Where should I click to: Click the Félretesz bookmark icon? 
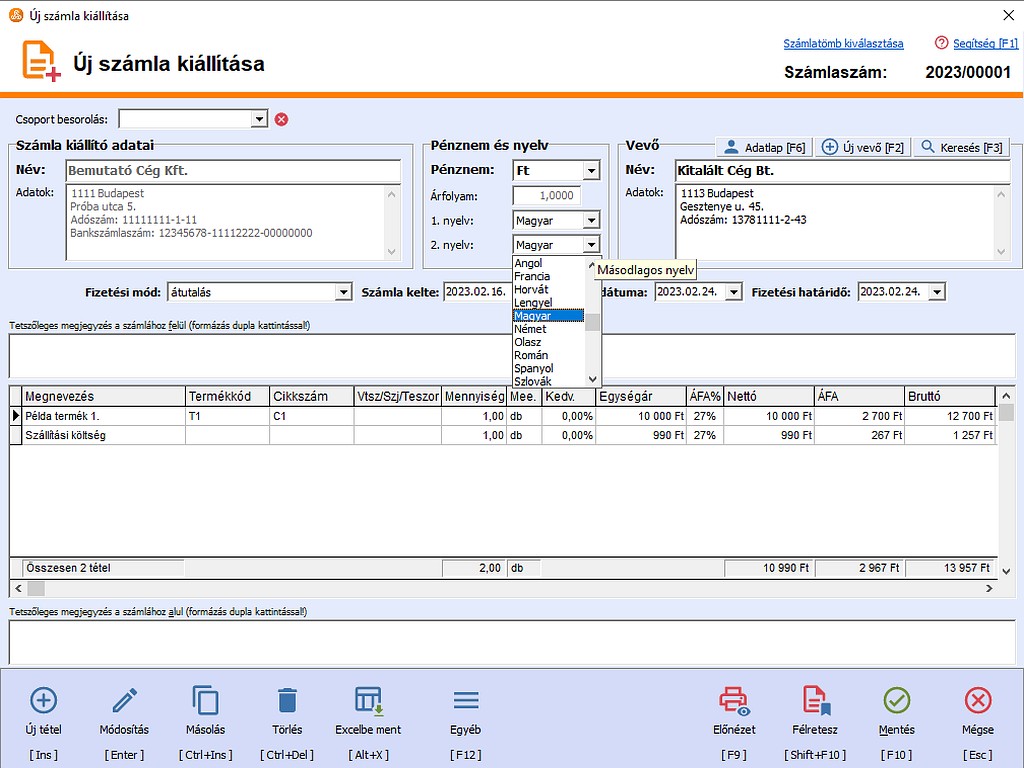(x=816, y=700)
